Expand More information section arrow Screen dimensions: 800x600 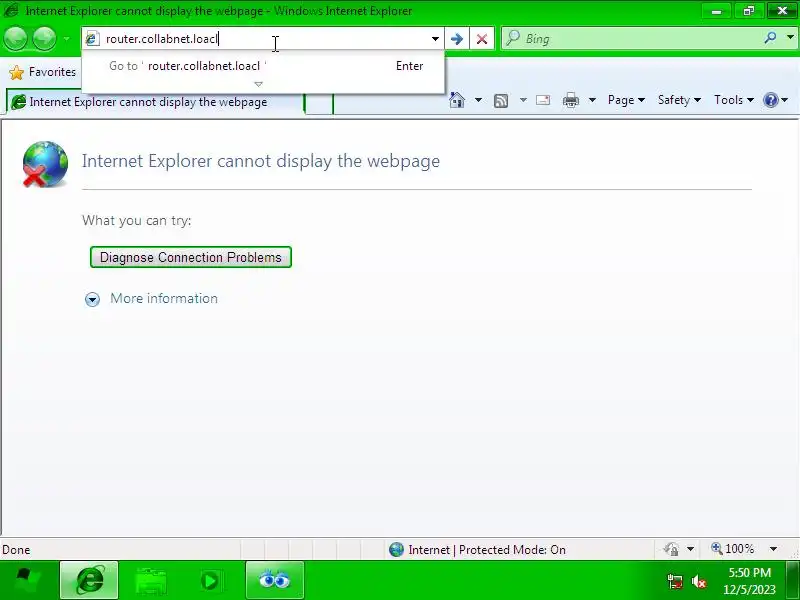click(92, 299)
